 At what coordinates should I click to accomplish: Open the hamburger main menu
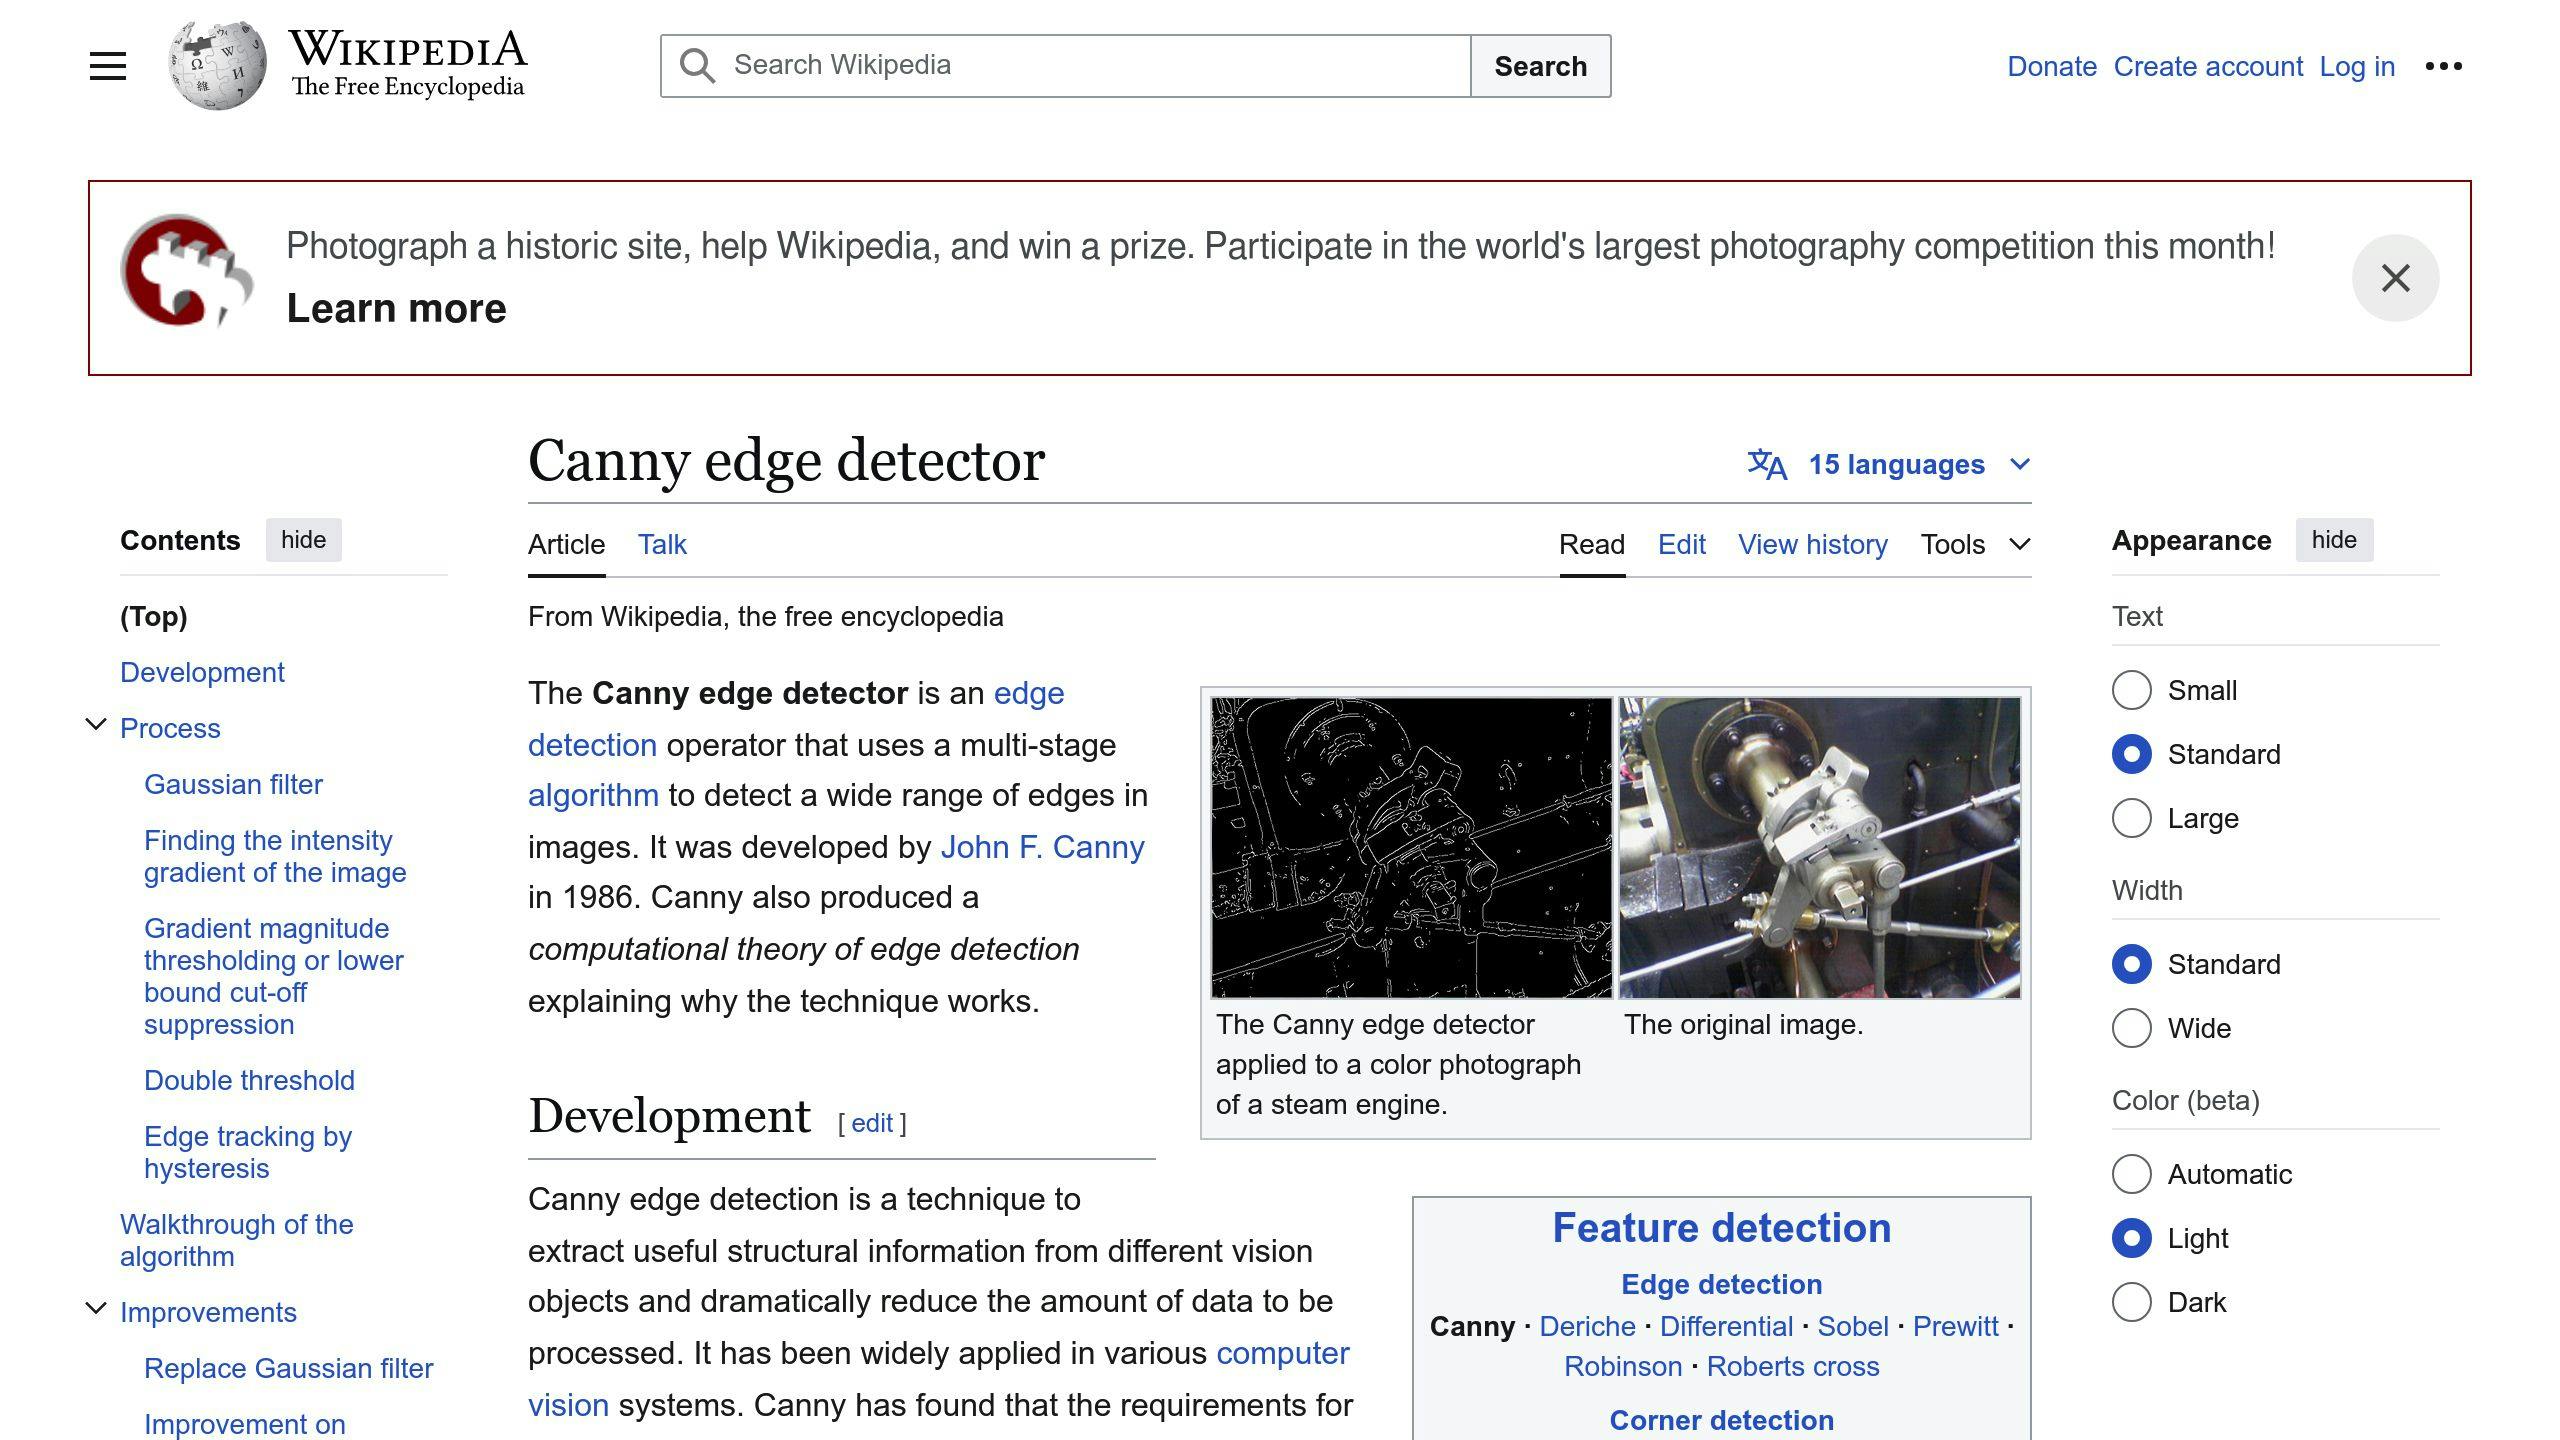[108, 66]
